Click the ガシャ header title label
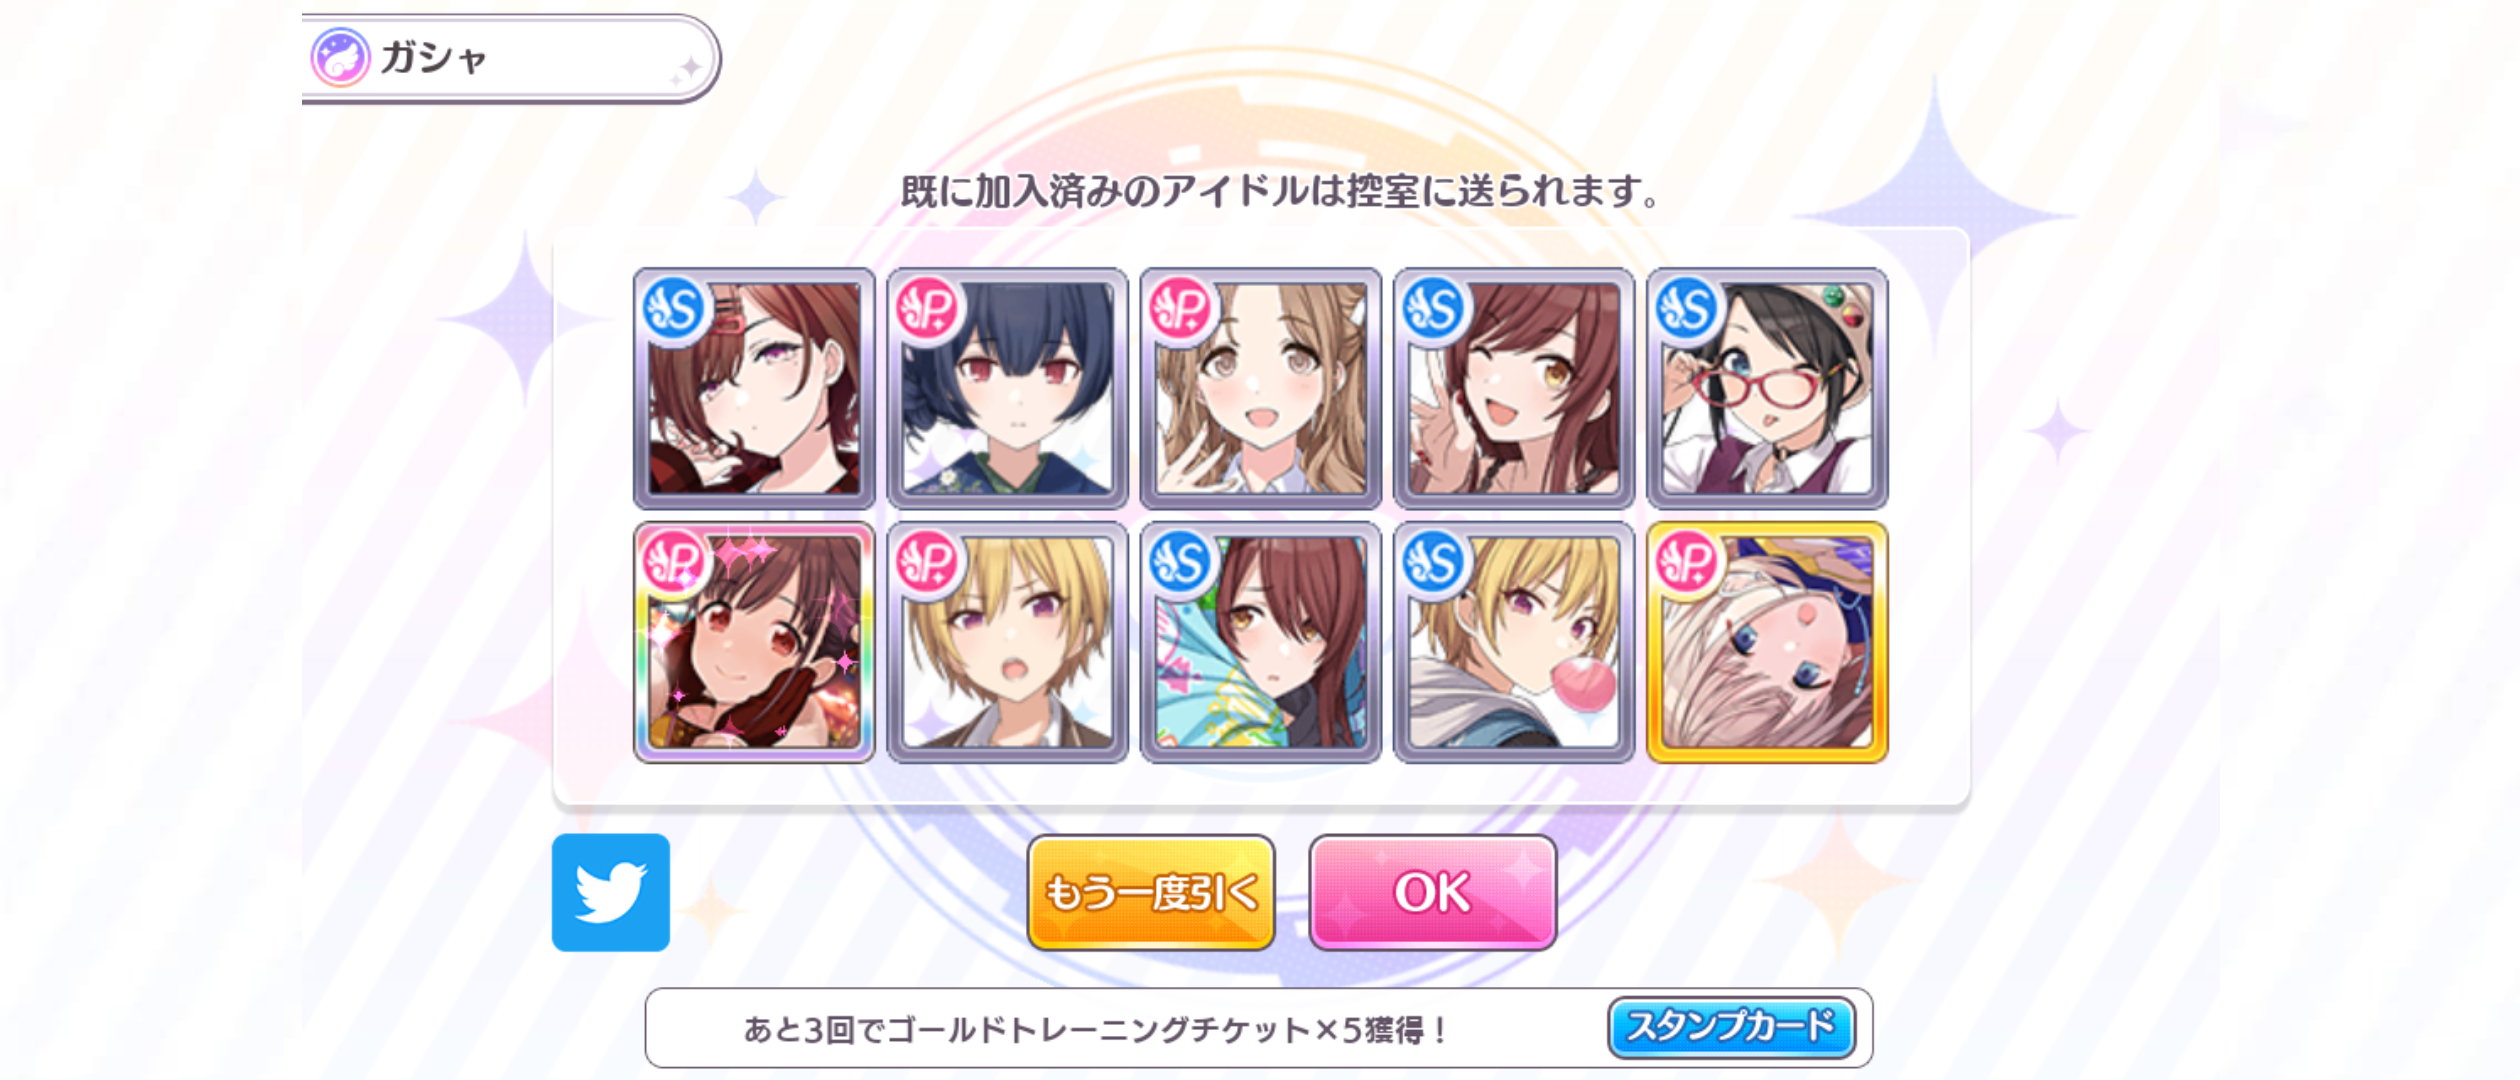This screenshot has width=2520, height=1080. [x=434, y=57]
